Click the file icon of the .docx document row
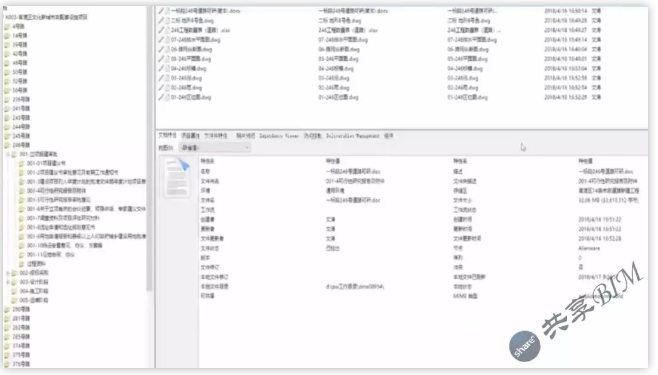The width and height of the screenshot is (658, 375). 167,11
